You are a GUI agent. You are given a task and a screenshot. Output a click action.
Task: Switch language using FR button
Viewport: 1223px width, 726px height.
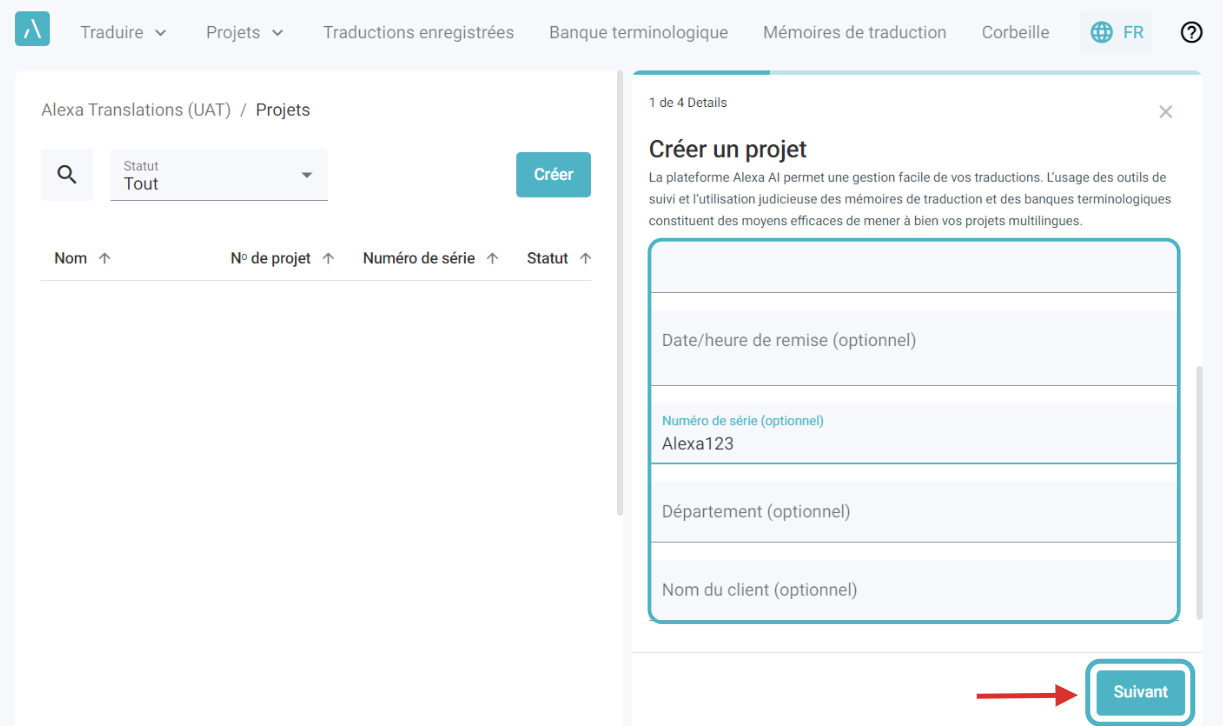pyautogui.click(x=1116, y=32)
